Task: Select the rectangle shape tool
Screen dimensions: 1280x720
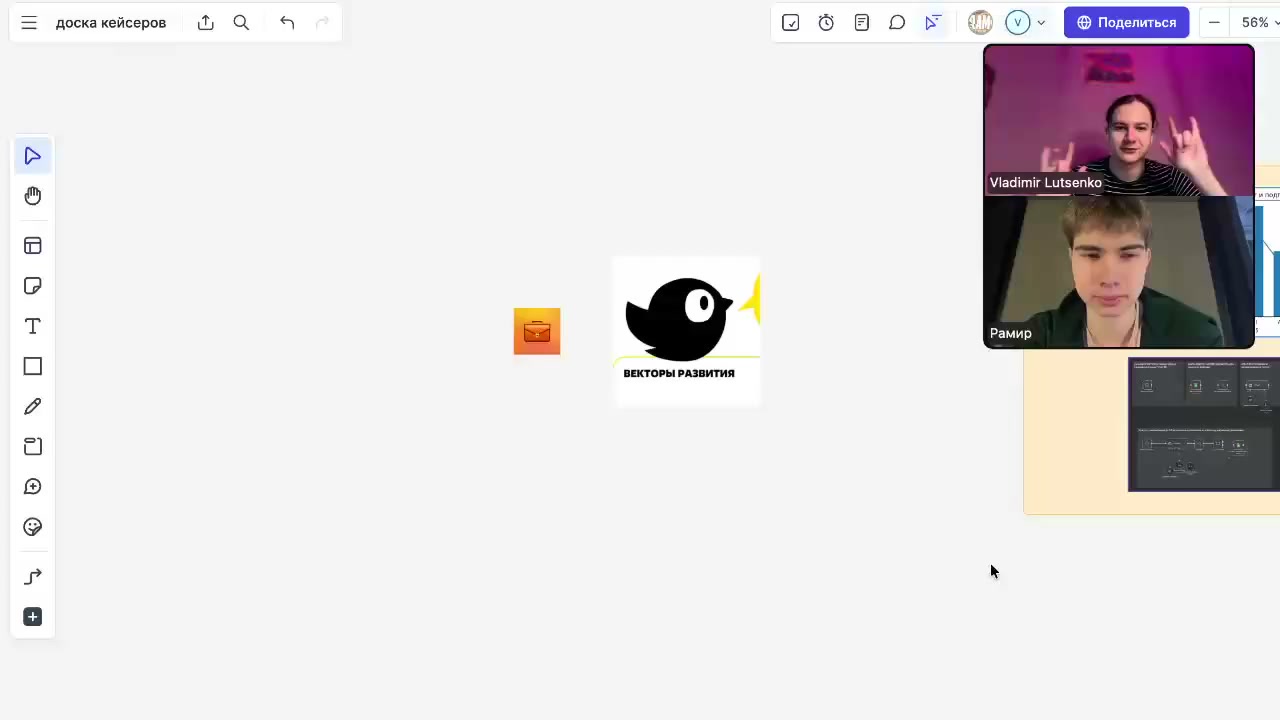Action: tap(33, 367)
